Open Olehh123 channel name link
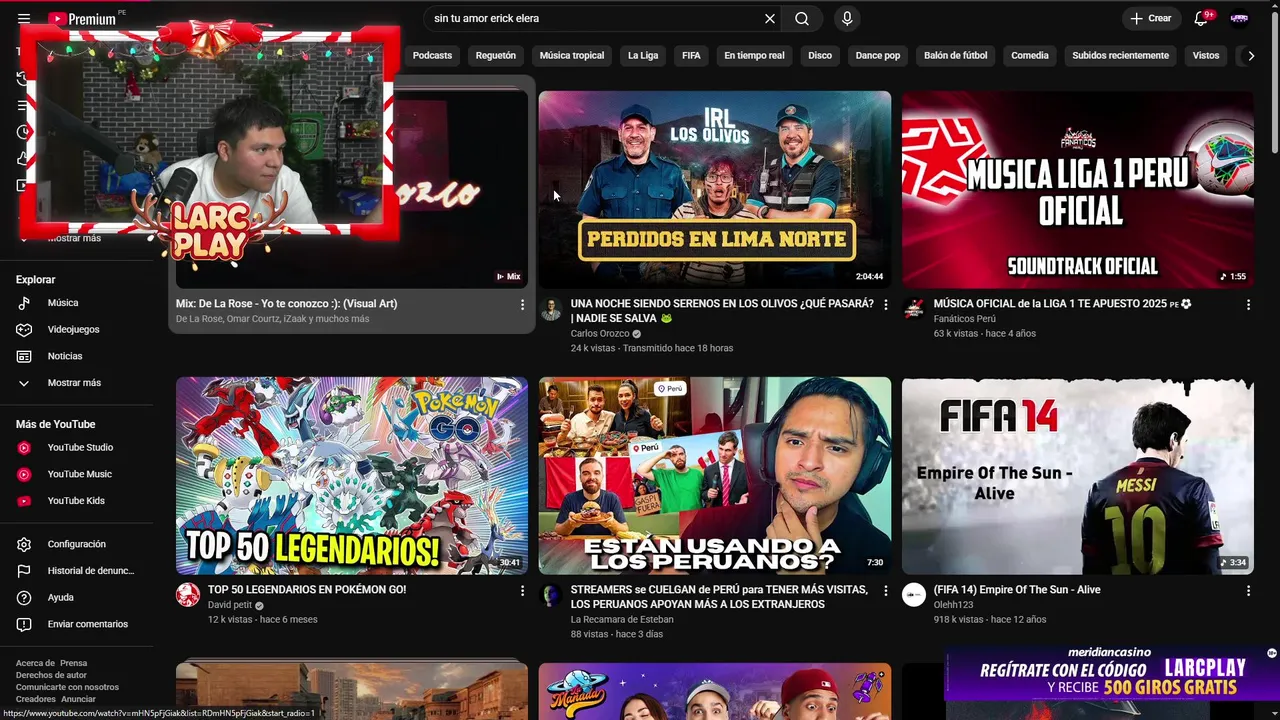The image size is (1280, 720). [953, 605]
